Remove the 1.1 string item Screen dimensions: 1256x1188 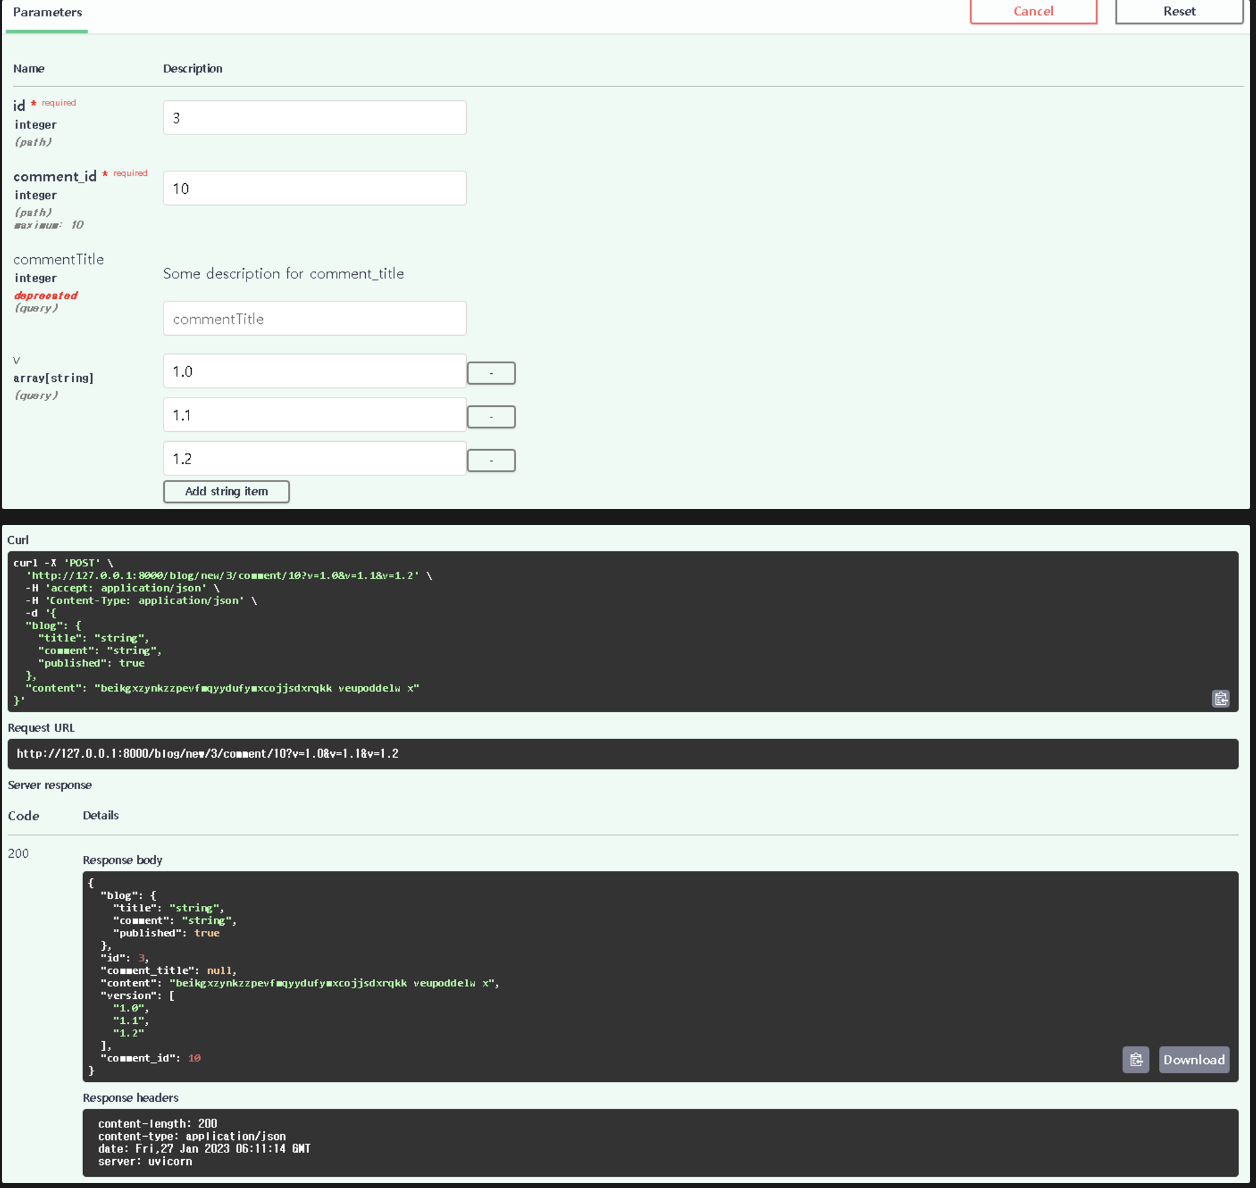tap(491, 417)
